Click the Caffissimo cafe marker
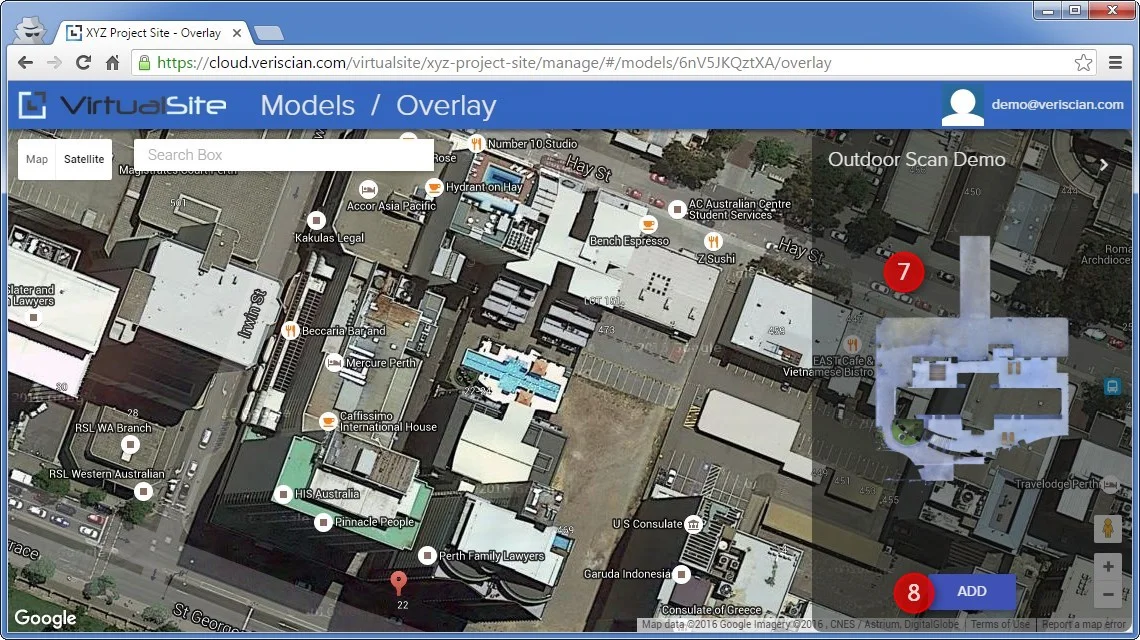The width and height of the screenshot is (1140, 640). coord(329,421)
